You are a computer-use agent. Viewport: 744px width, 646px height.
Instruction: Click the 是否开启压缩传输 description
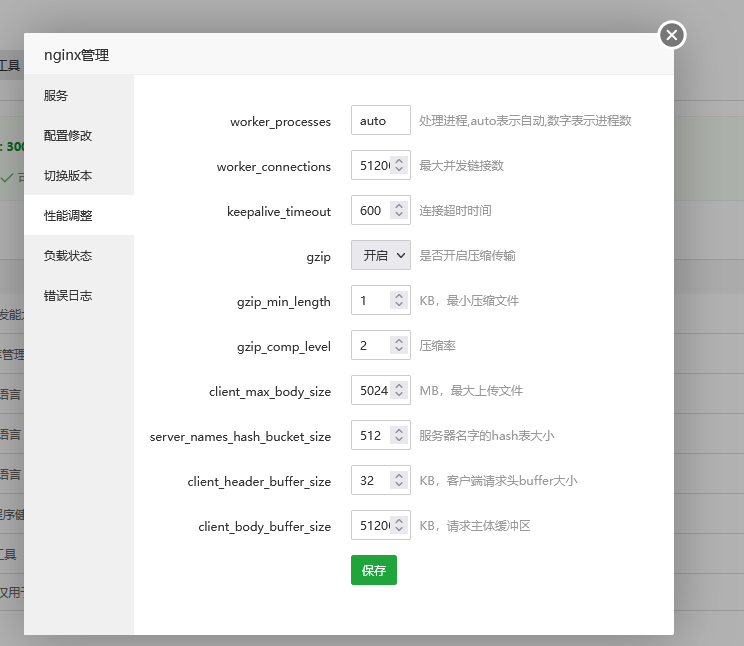(467, 256)
